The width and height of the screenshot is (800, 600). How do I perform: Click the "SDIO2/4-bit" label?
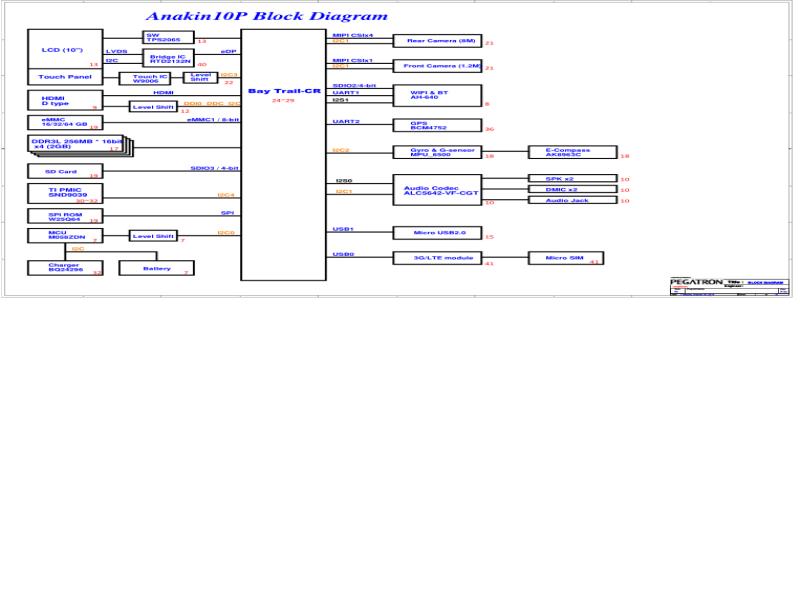354,86
